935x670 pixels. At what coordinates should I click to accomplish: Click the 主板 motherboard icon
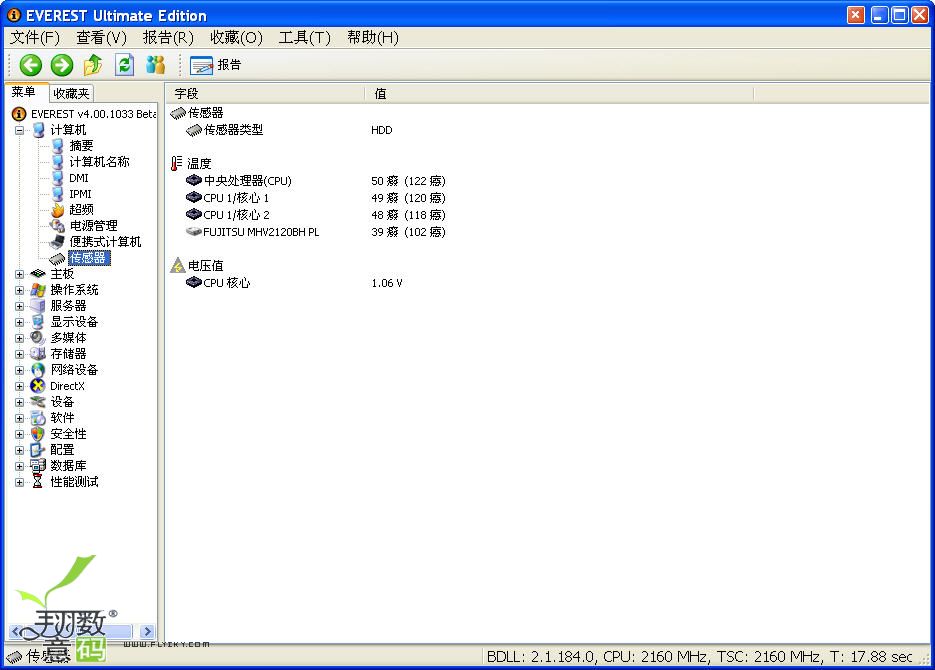click(x=38, y=274)
